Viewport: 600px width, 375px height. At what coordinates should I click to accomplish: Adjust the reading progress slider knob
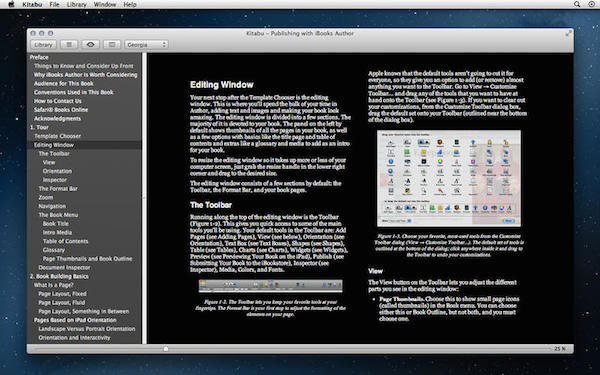click(x=166, y=349)
